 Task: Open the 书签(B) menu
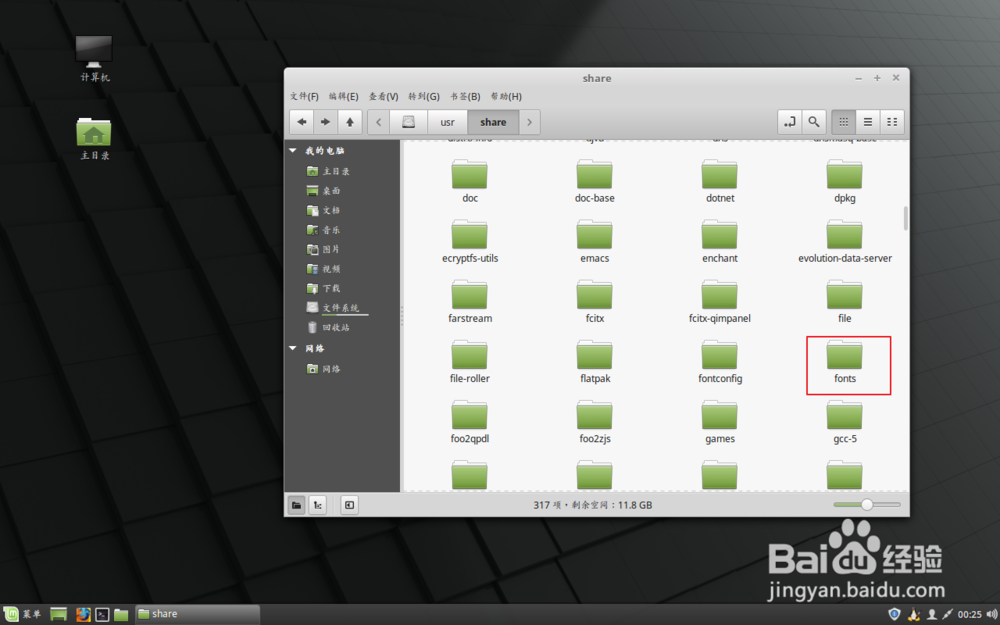(x=465, y=96)
